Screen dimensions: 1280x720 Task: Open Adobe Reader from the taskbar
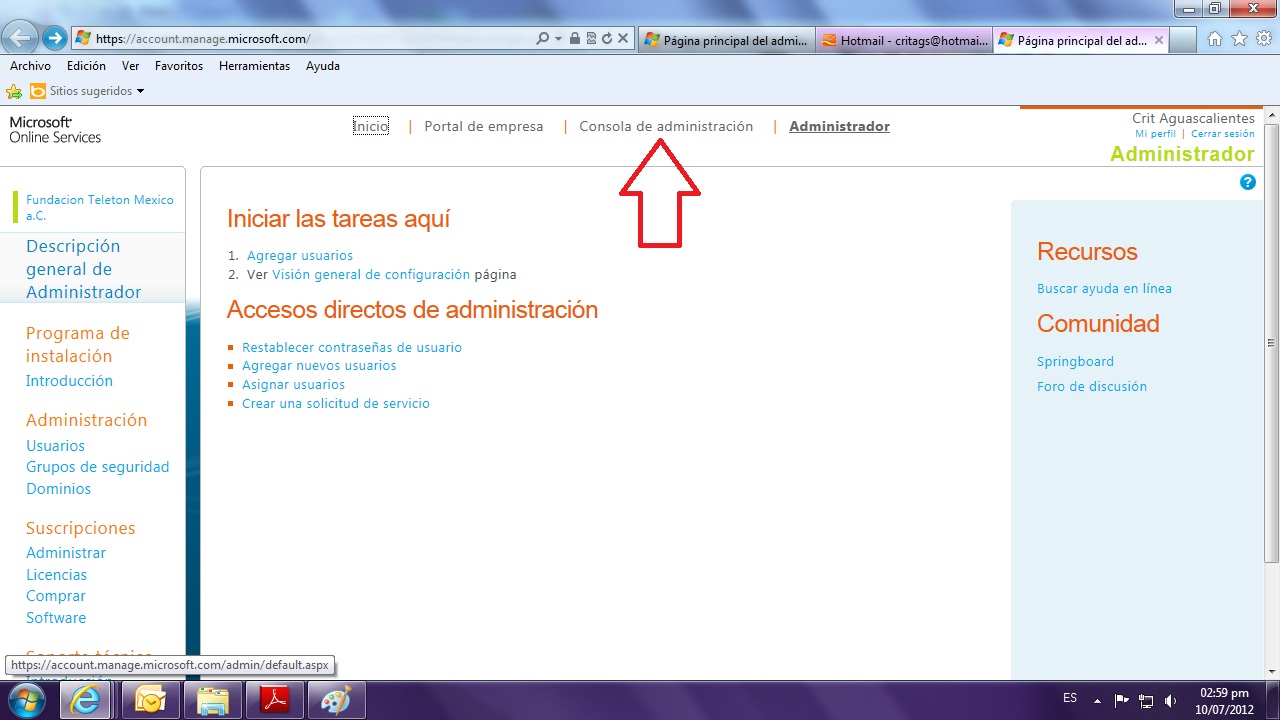[275, 700]
